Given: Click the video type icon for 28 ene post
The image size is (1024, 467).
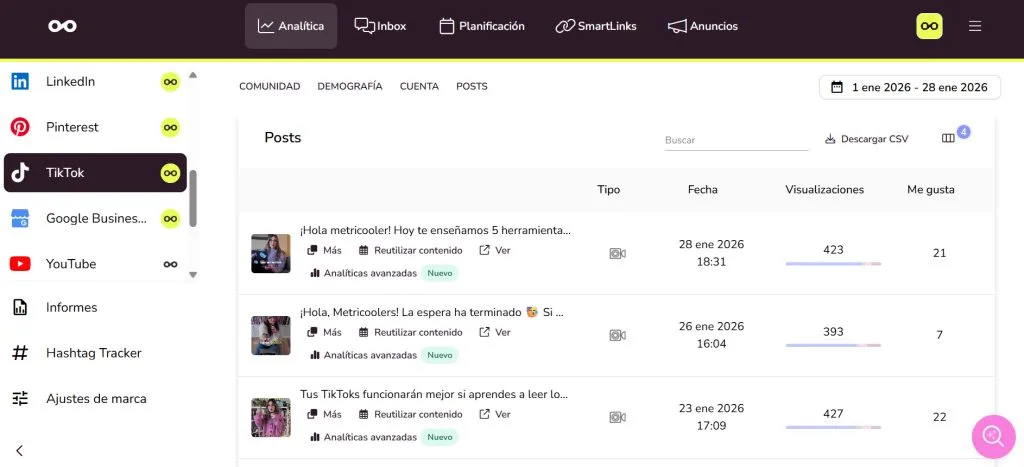Looking at the screenshot, I should point(617,253).
